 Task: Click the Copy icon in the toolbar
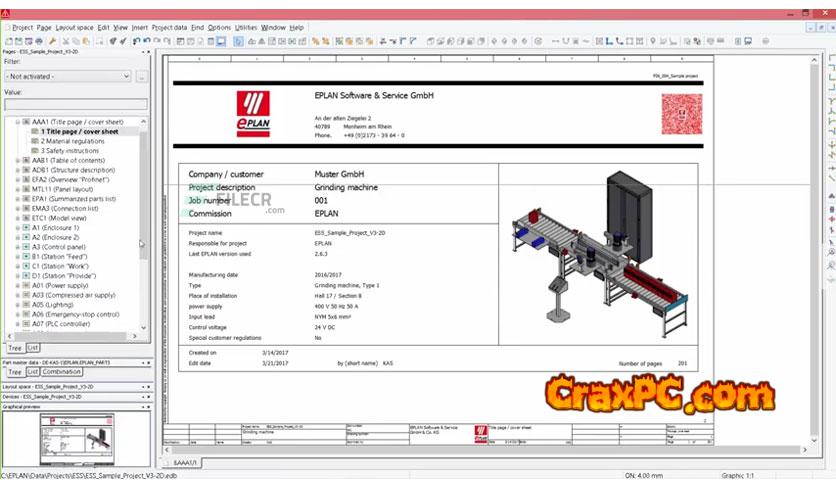pyautogui.click(x=76, y=41)
